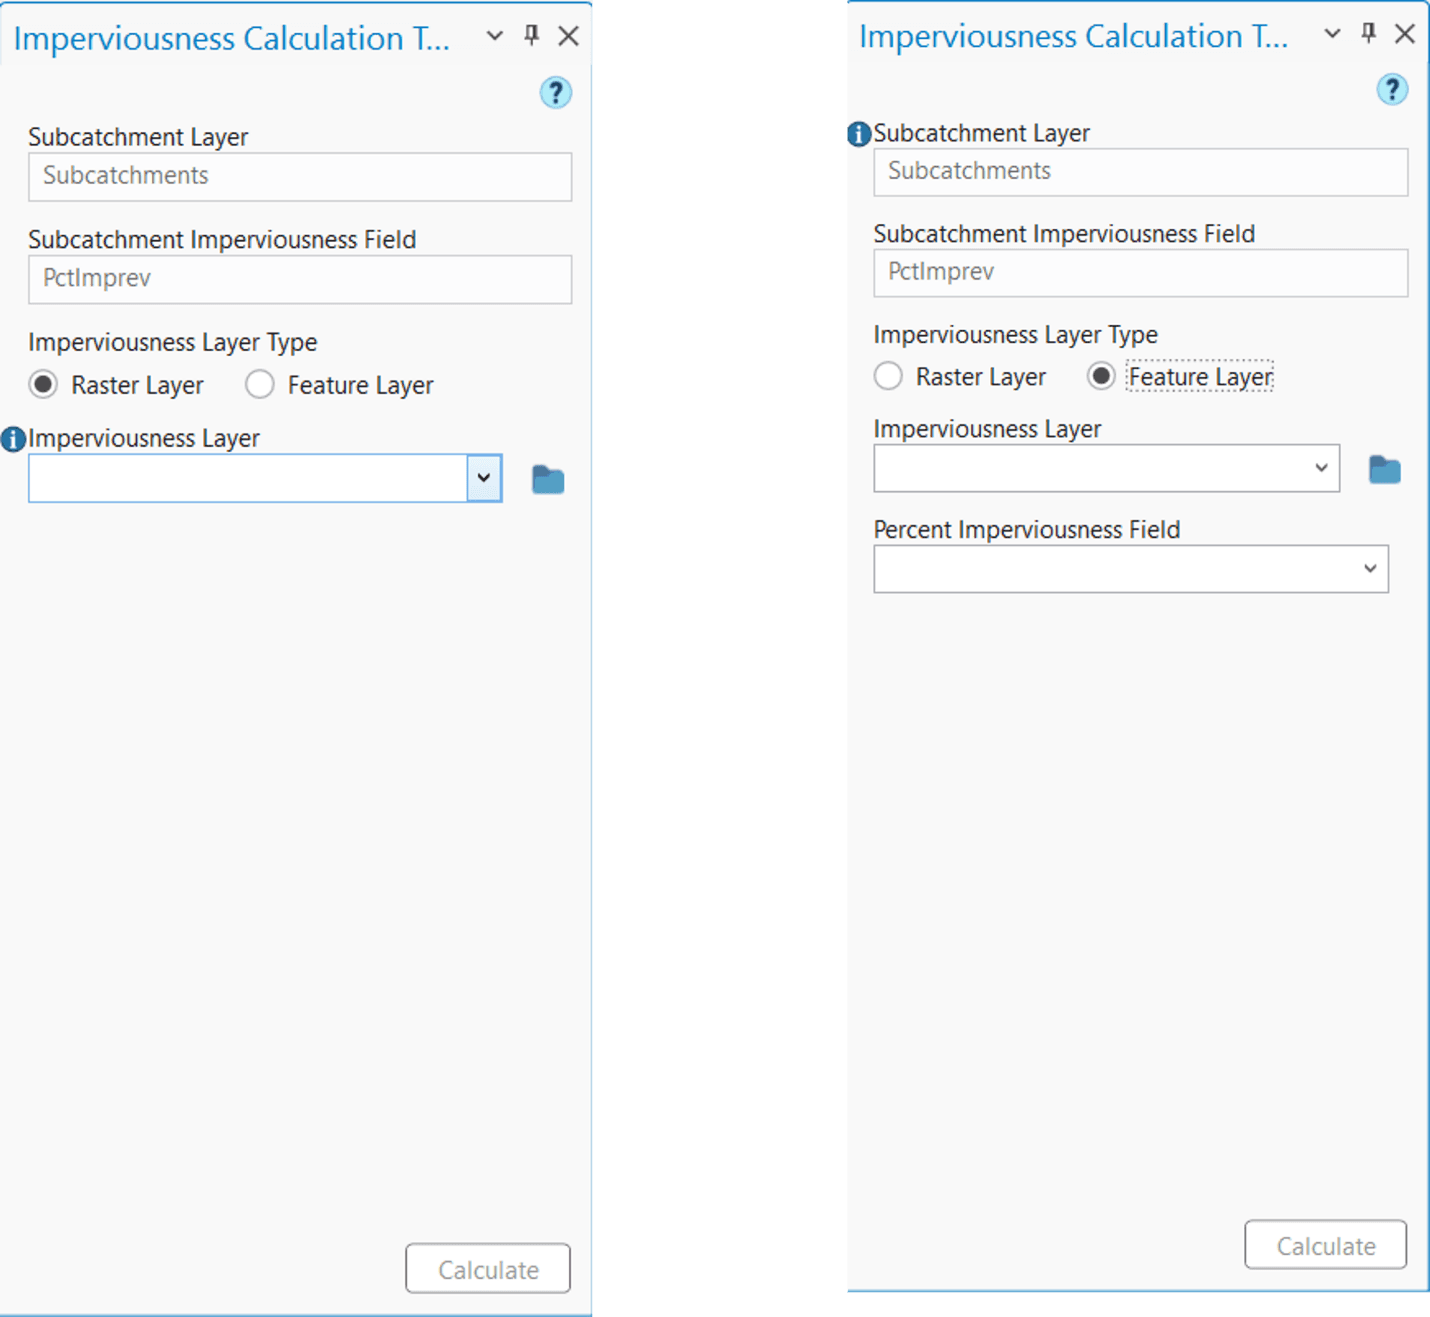Collapse the right panel with its chevron

[x=1330, y=32]
